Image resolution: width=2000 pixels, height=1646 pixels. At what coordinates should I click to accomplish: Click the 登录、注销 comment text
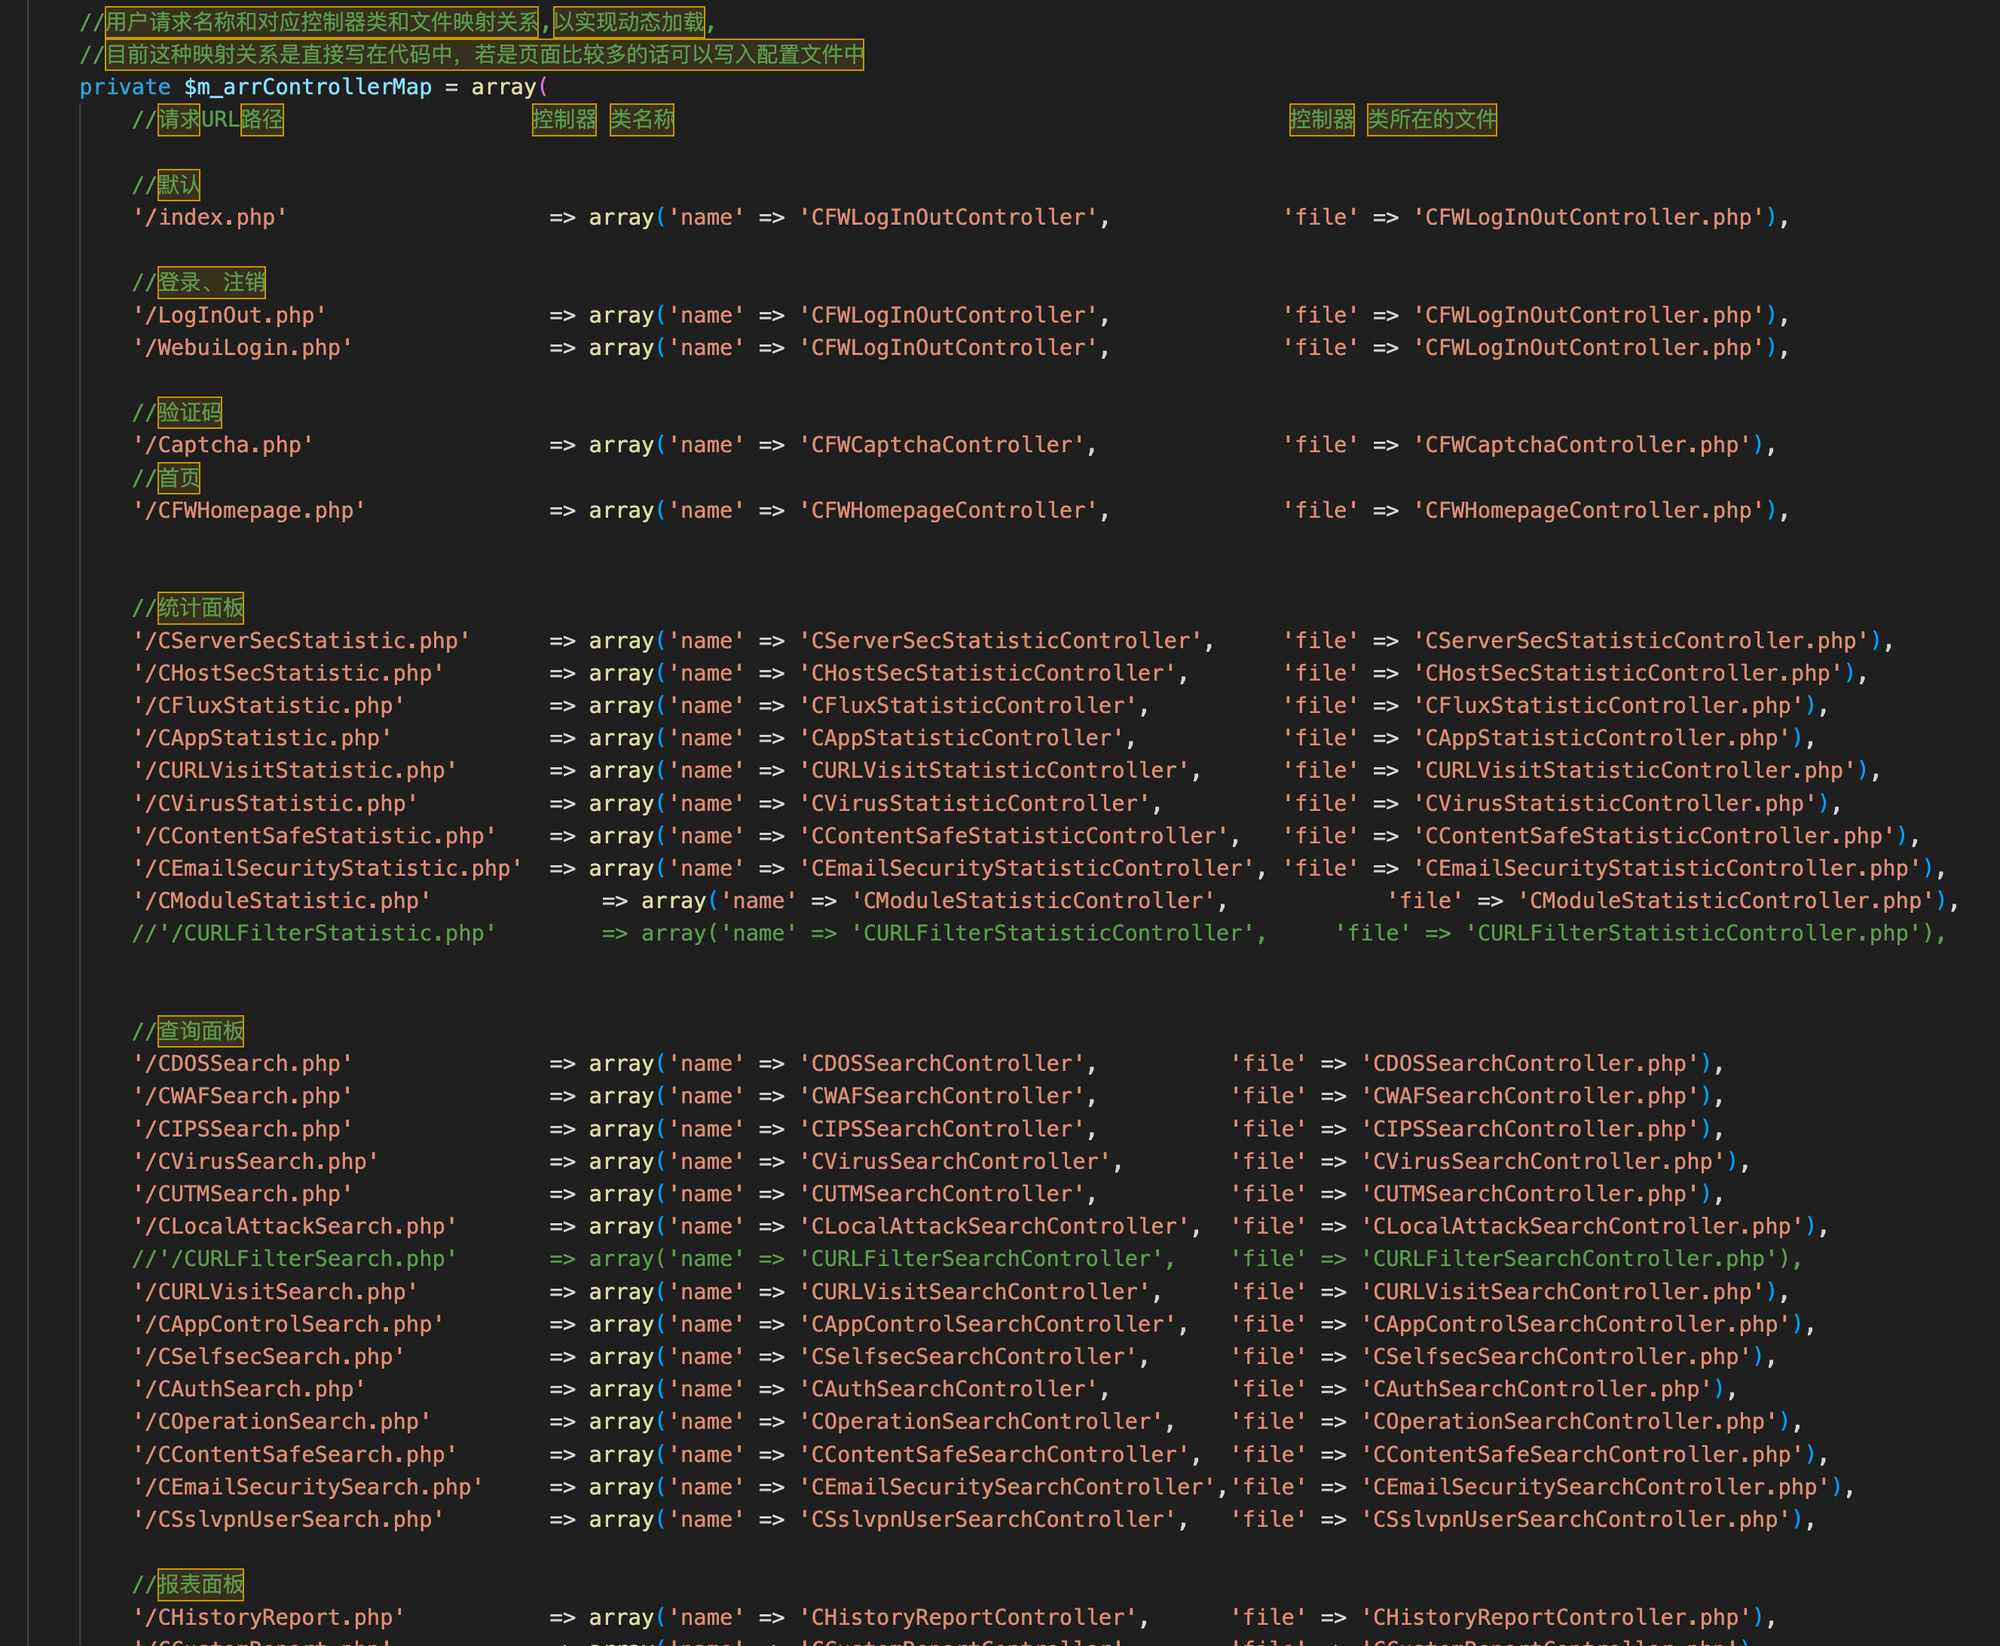pyautogui.click(x=211, y=282)
